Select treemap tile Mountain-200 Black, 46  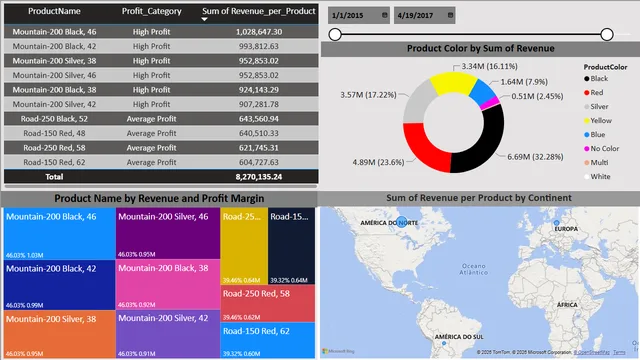click(60, 233)
